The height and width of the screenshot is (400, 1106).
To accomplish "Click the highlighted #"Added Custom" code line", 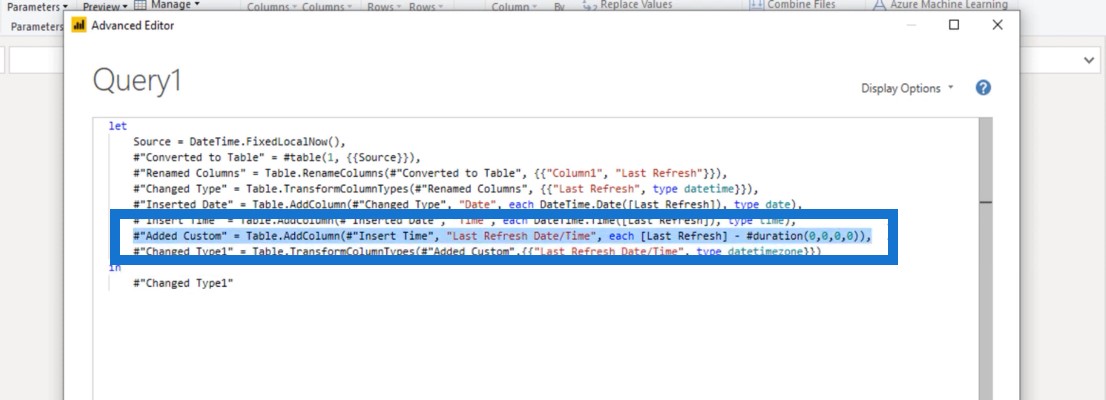I will coord(502,236).
